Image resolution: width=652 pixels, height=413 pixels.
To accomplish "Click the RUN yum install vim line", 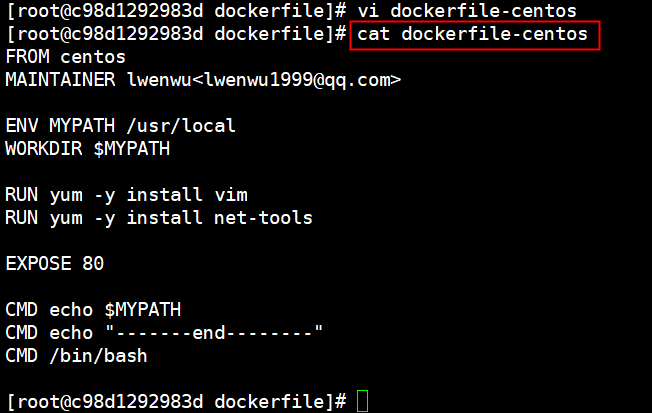I will (x=127, y=195).
